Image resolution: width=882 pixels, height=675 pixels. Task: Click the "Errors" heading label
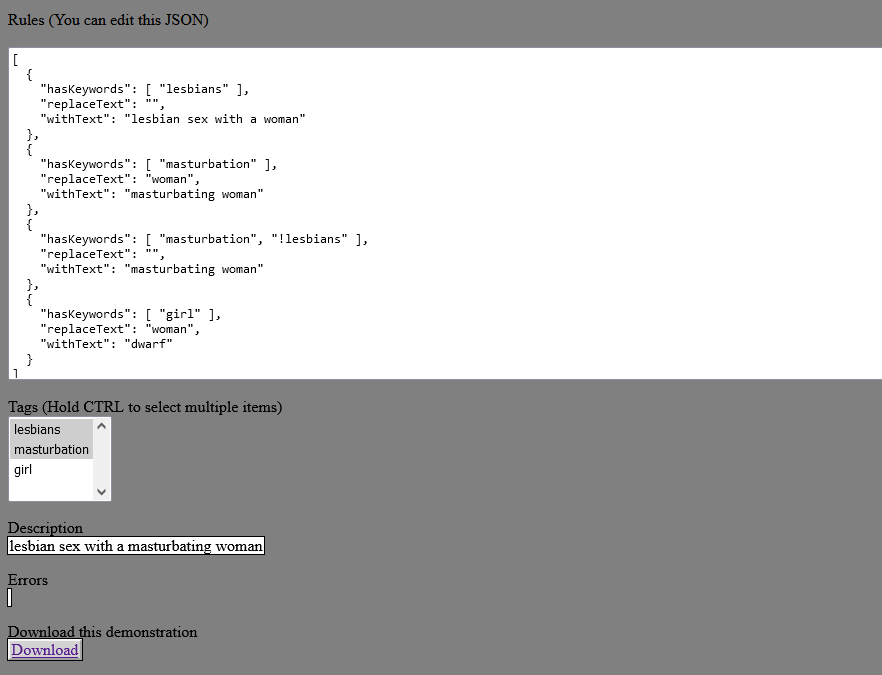pyautogui.click(x=28, y=580)
